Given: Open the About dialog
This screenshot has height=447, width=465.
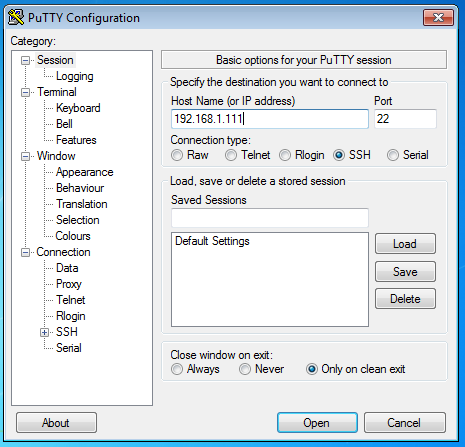Looking at the screenshot, I should [56, 423].
